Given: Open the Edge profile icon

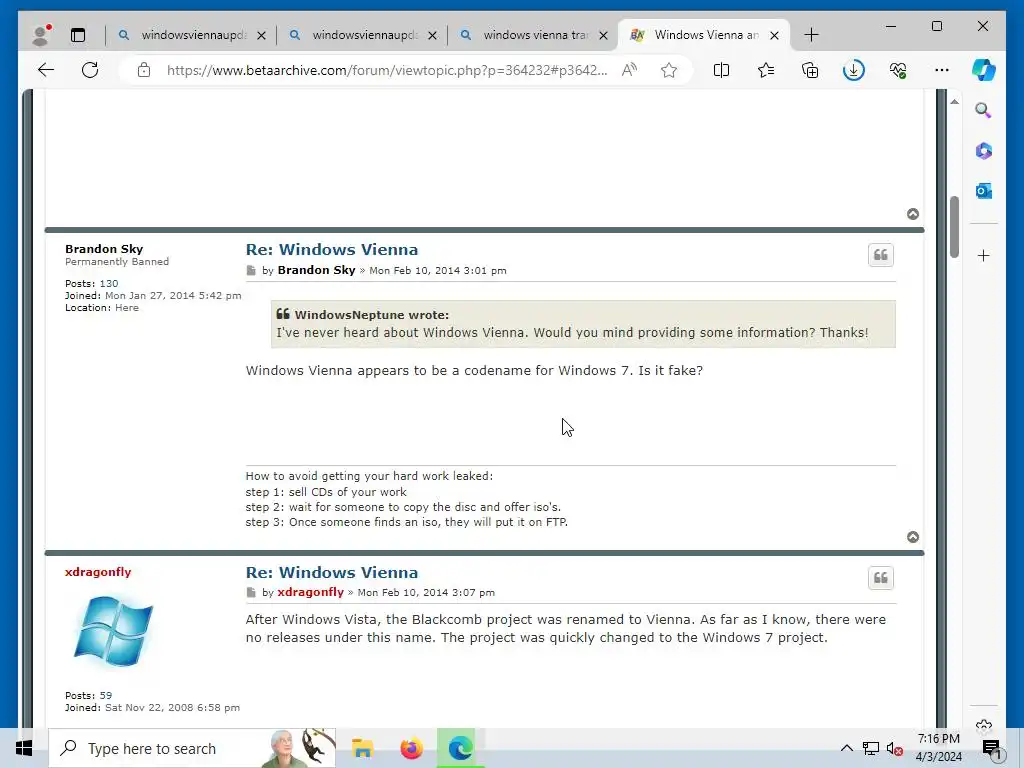Looking at the screenshot, I should click(41, 35).
